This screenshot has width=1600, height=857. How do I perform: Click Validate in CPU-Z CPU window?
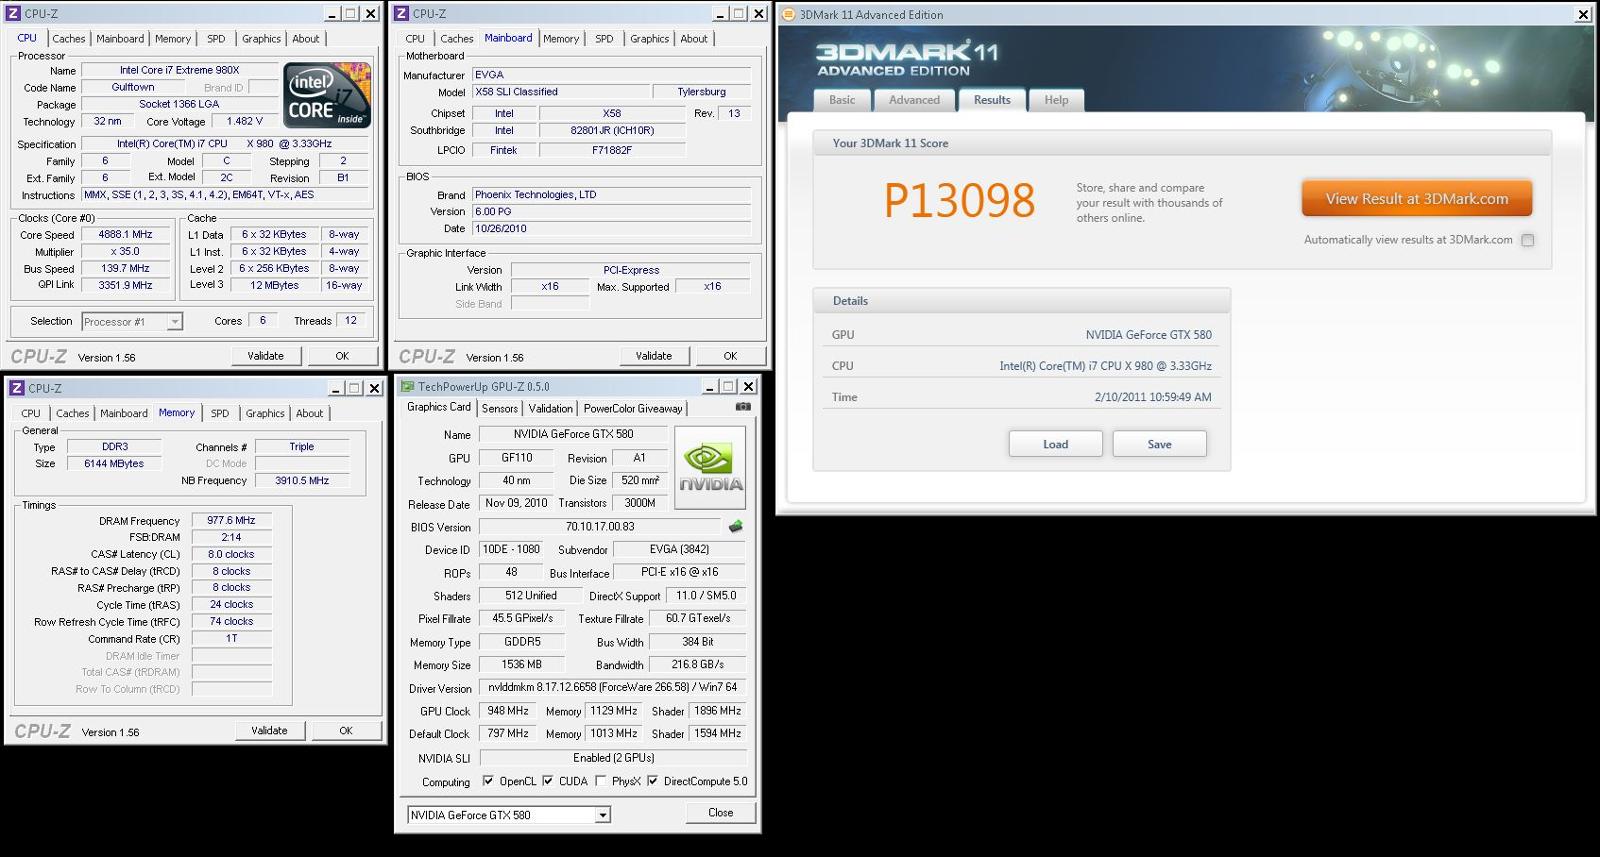coord(266,356)
